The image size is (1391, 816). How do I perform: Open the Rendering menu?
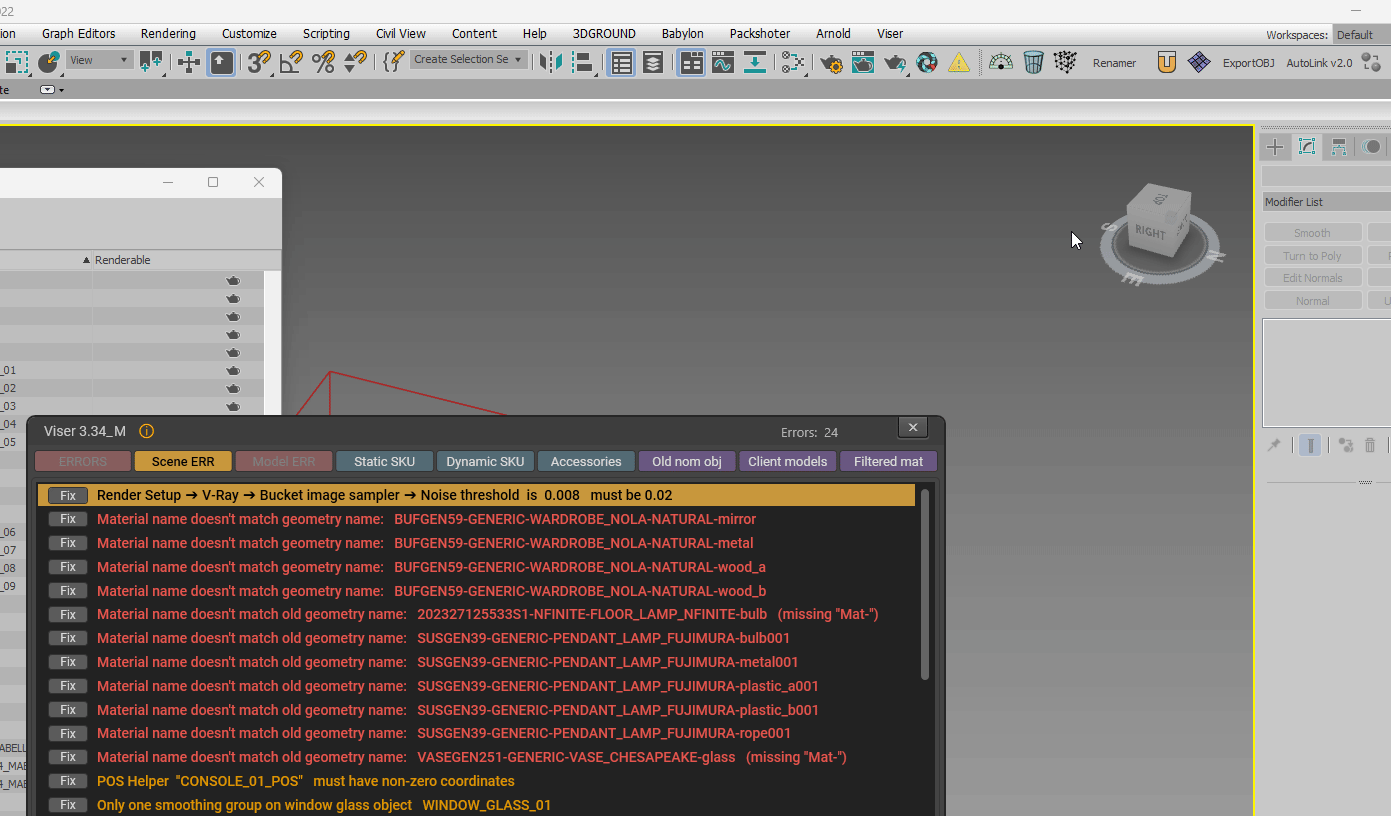(168, 34)
